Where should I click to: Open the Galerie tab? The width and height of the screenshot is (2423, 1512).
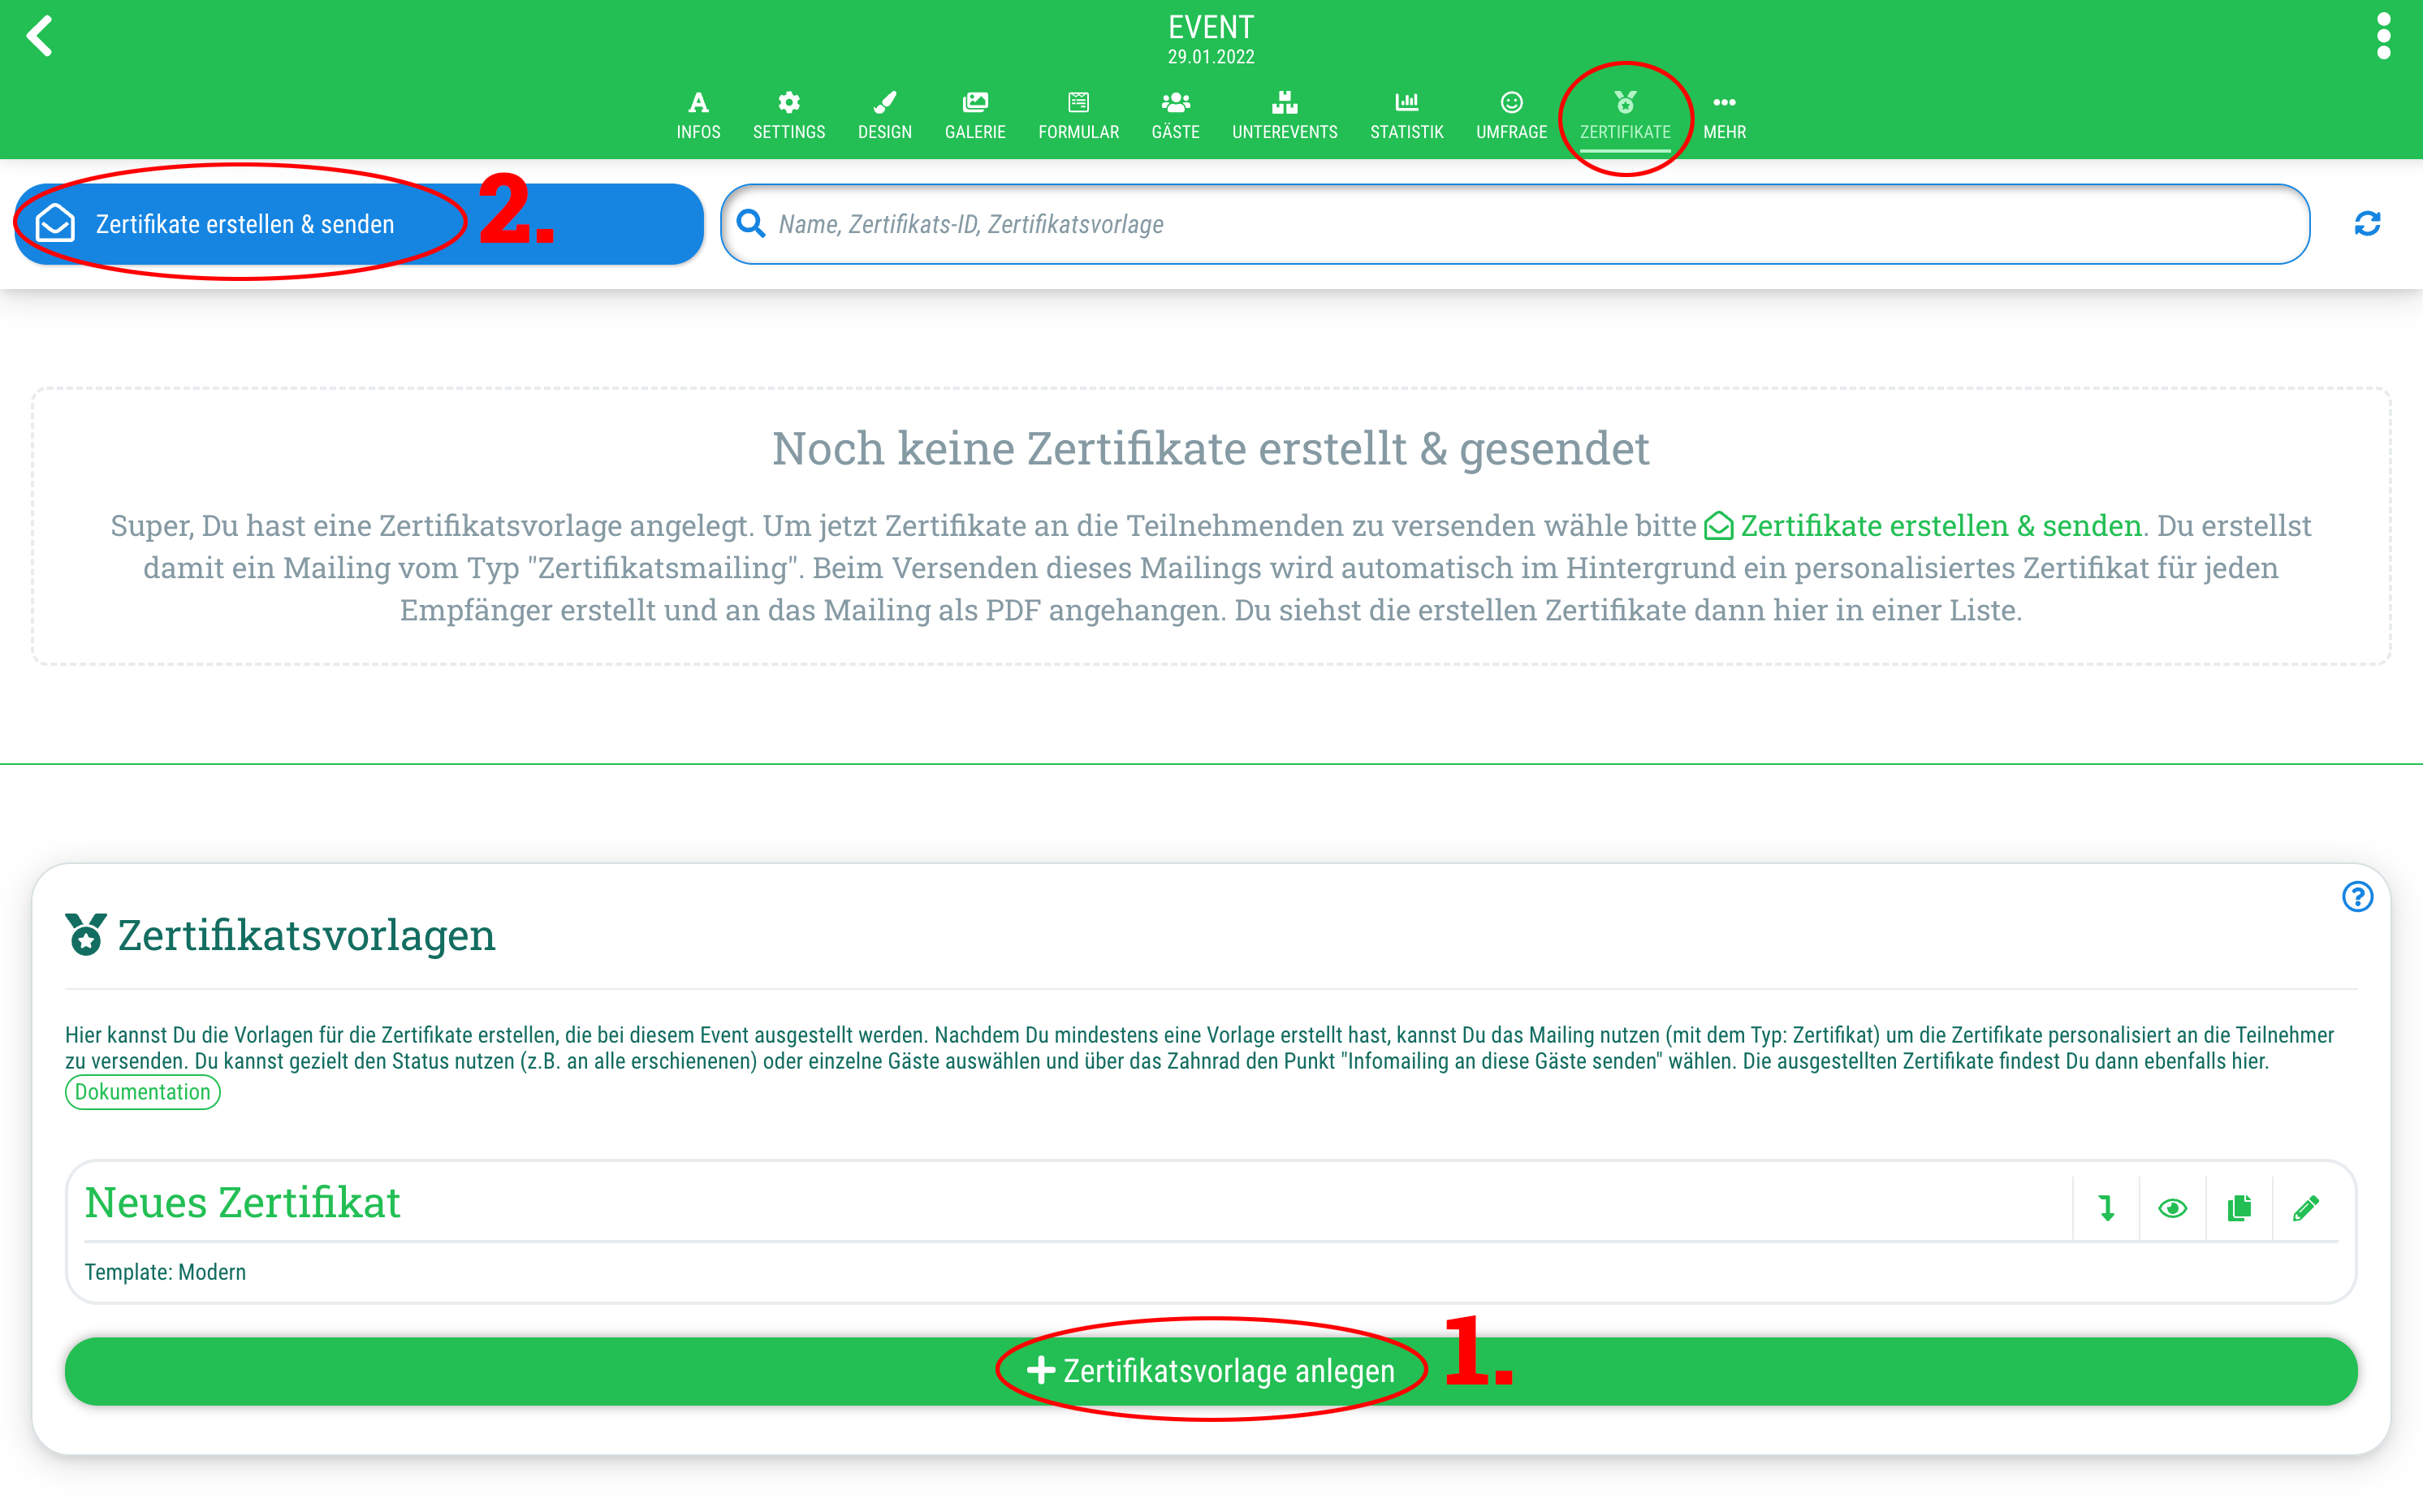pyautogui.click(x=975, y=115)
